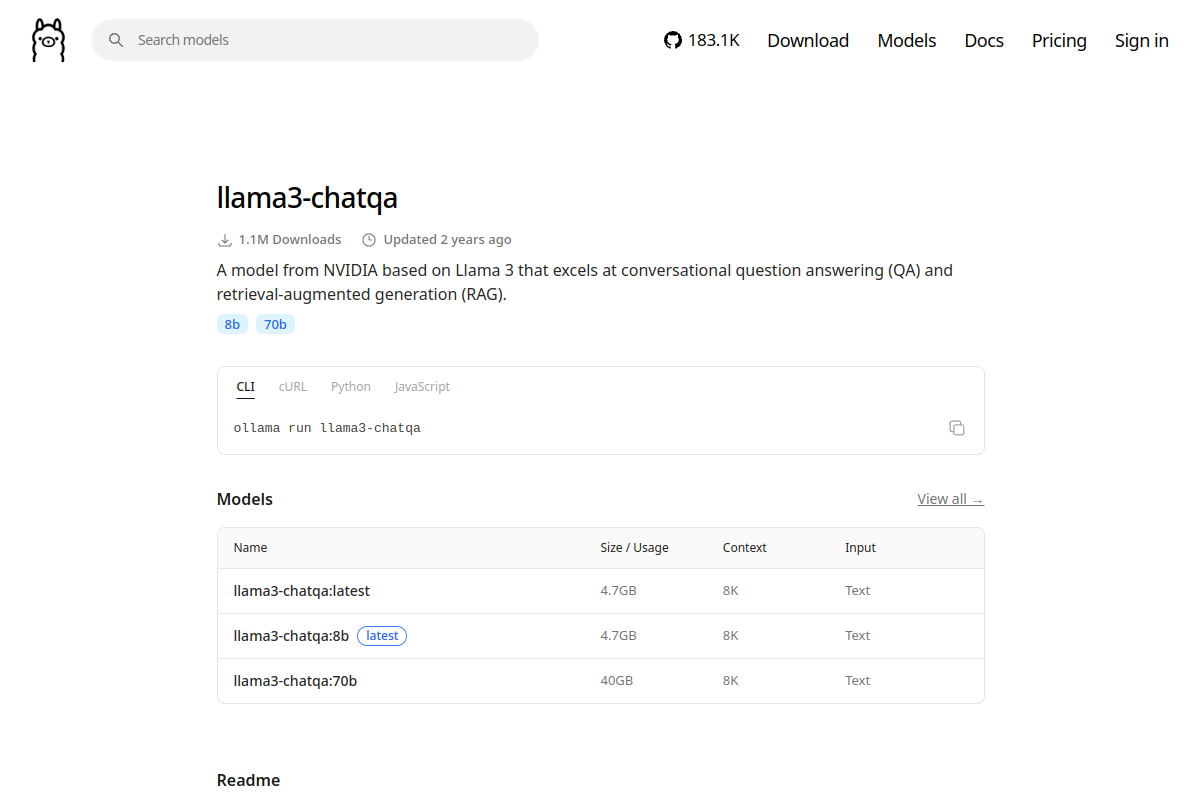Select the 8b size tag

(232, 324)
